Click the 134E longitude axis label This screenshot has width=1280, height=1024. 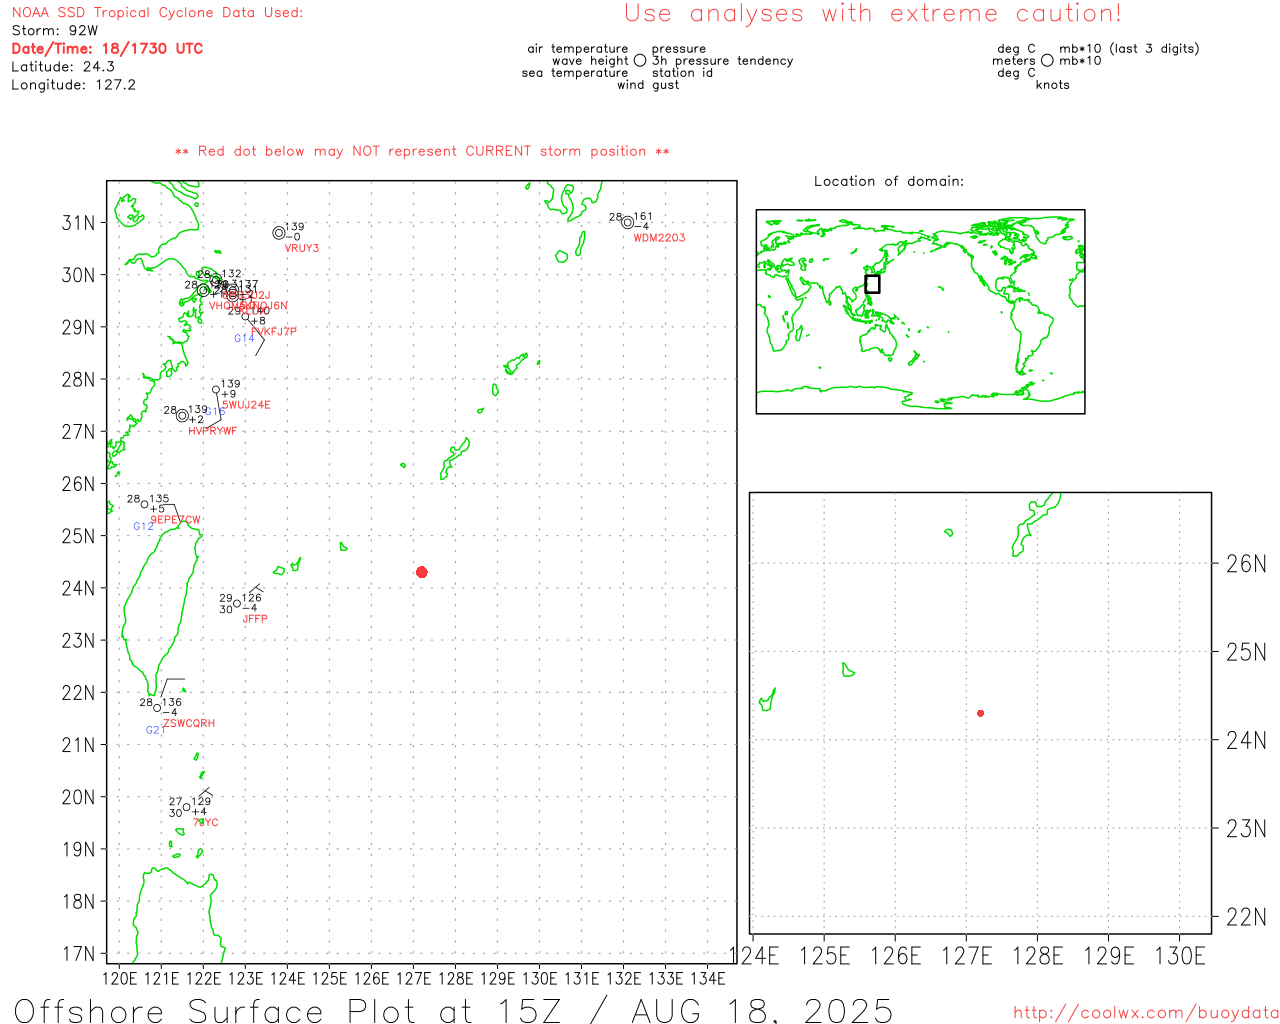(708, 978)
